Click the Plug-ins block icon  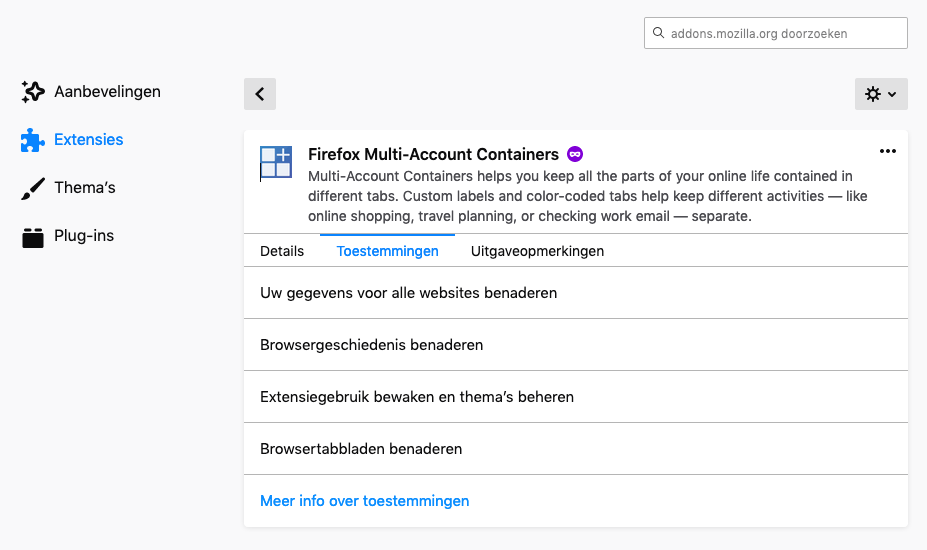33,237
